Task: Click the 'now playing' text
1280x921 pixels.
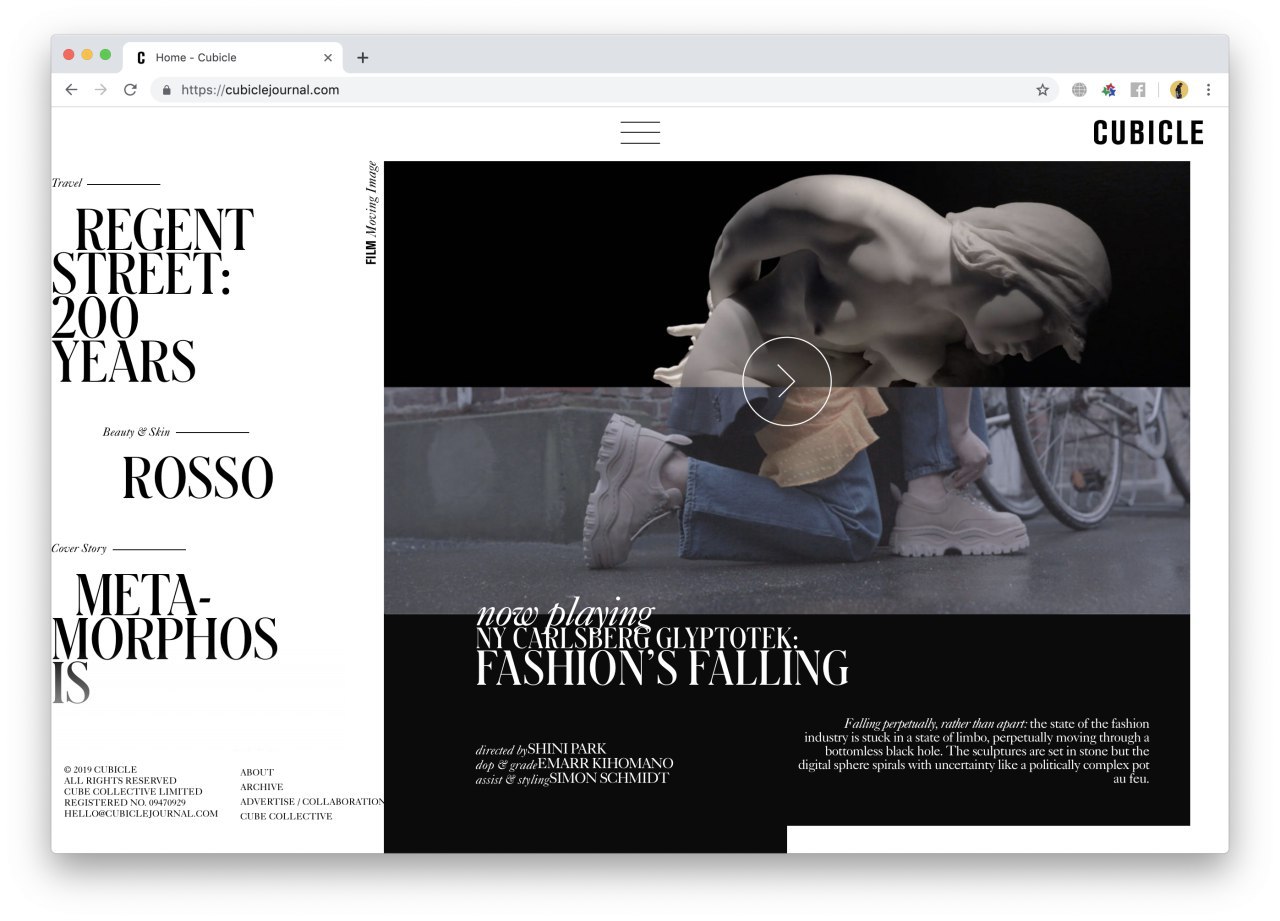Action: coord(565,612)
